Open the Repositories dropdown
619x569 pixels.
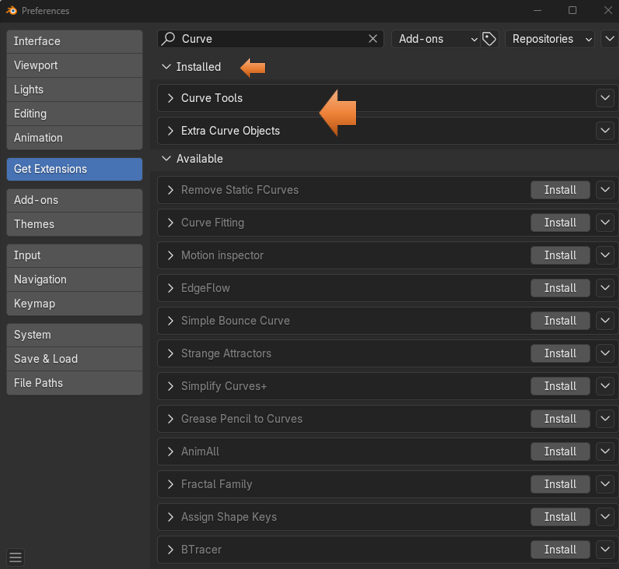[550, 39]
